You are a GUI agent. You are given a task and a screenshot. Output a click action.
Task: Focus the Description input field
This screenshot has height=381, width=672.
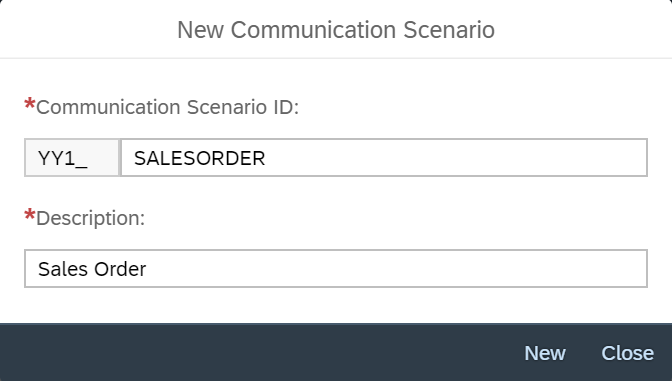(x=336, y=268)
